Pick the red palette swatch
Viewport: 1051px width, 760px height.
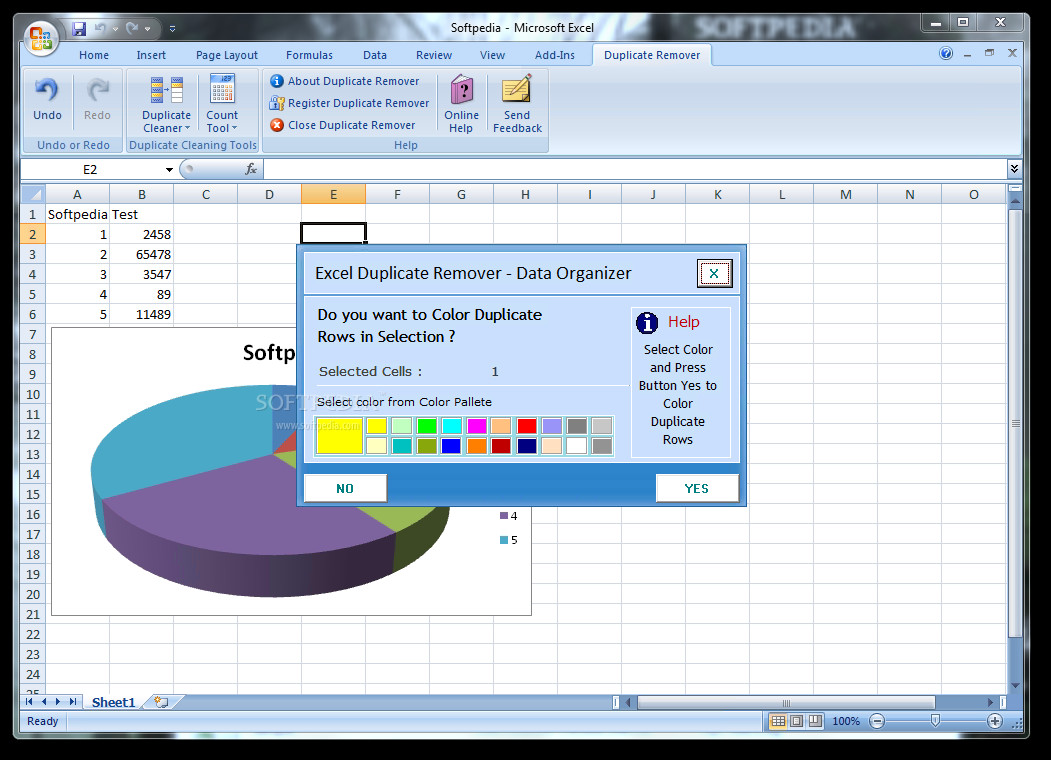click(527, 426)
